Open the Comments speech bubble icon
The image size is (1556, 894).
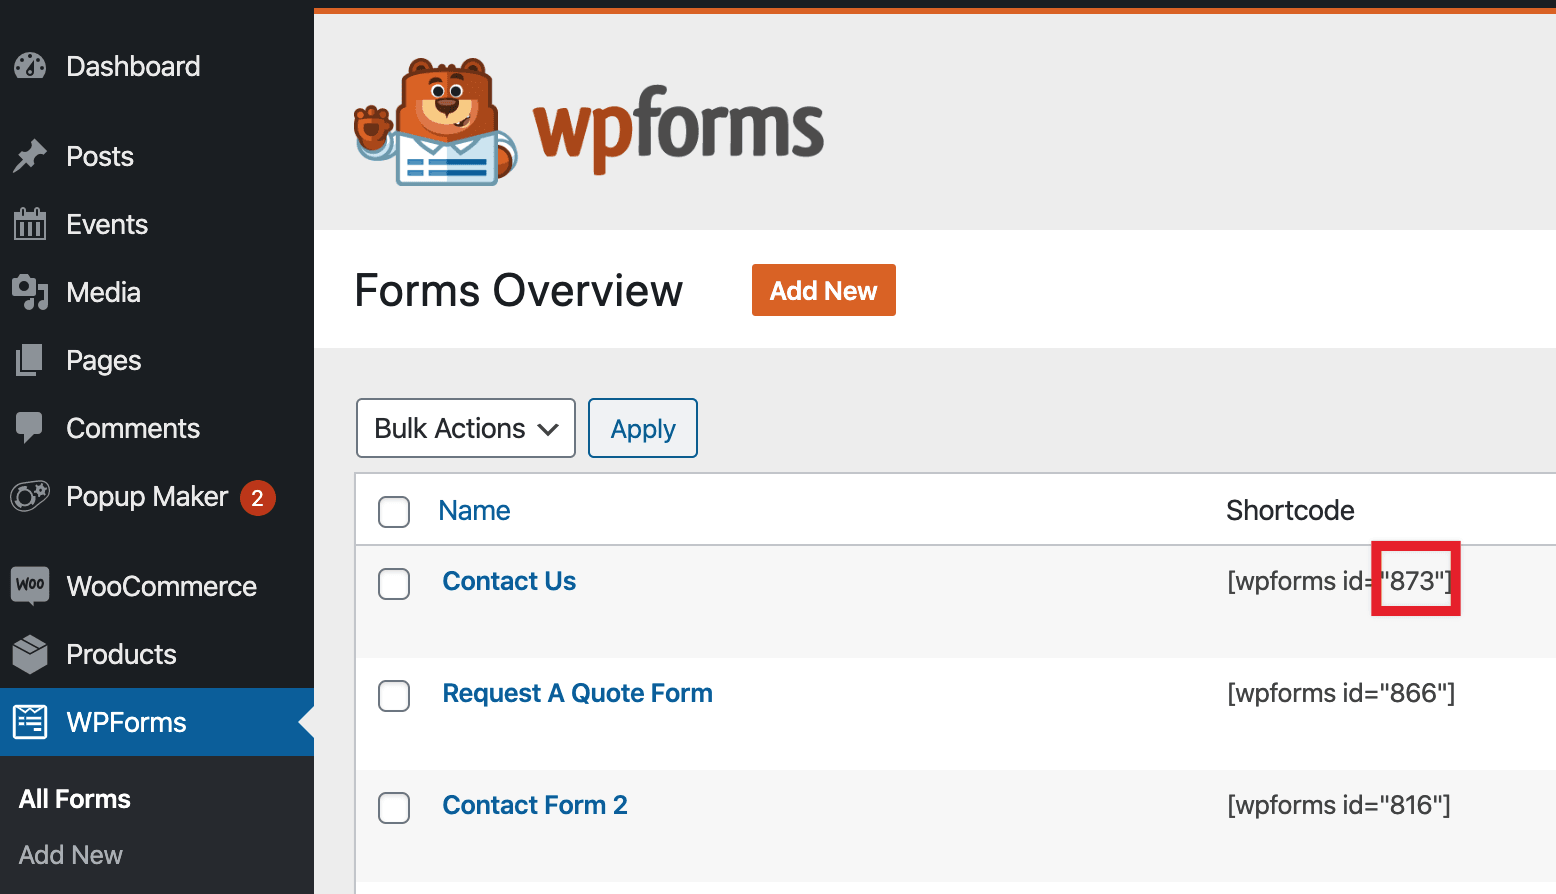pos(30,428)
